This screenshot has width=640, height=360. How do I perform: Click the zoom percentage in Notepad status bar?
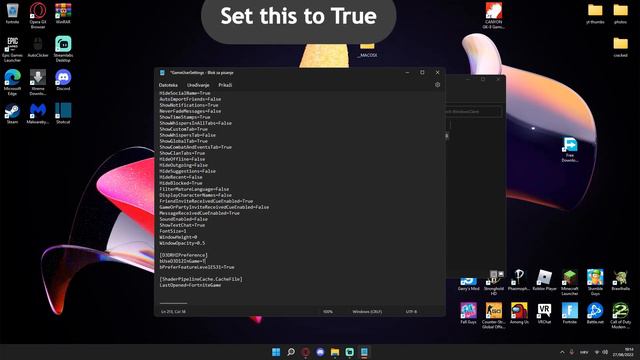click(x=328, y=311)
